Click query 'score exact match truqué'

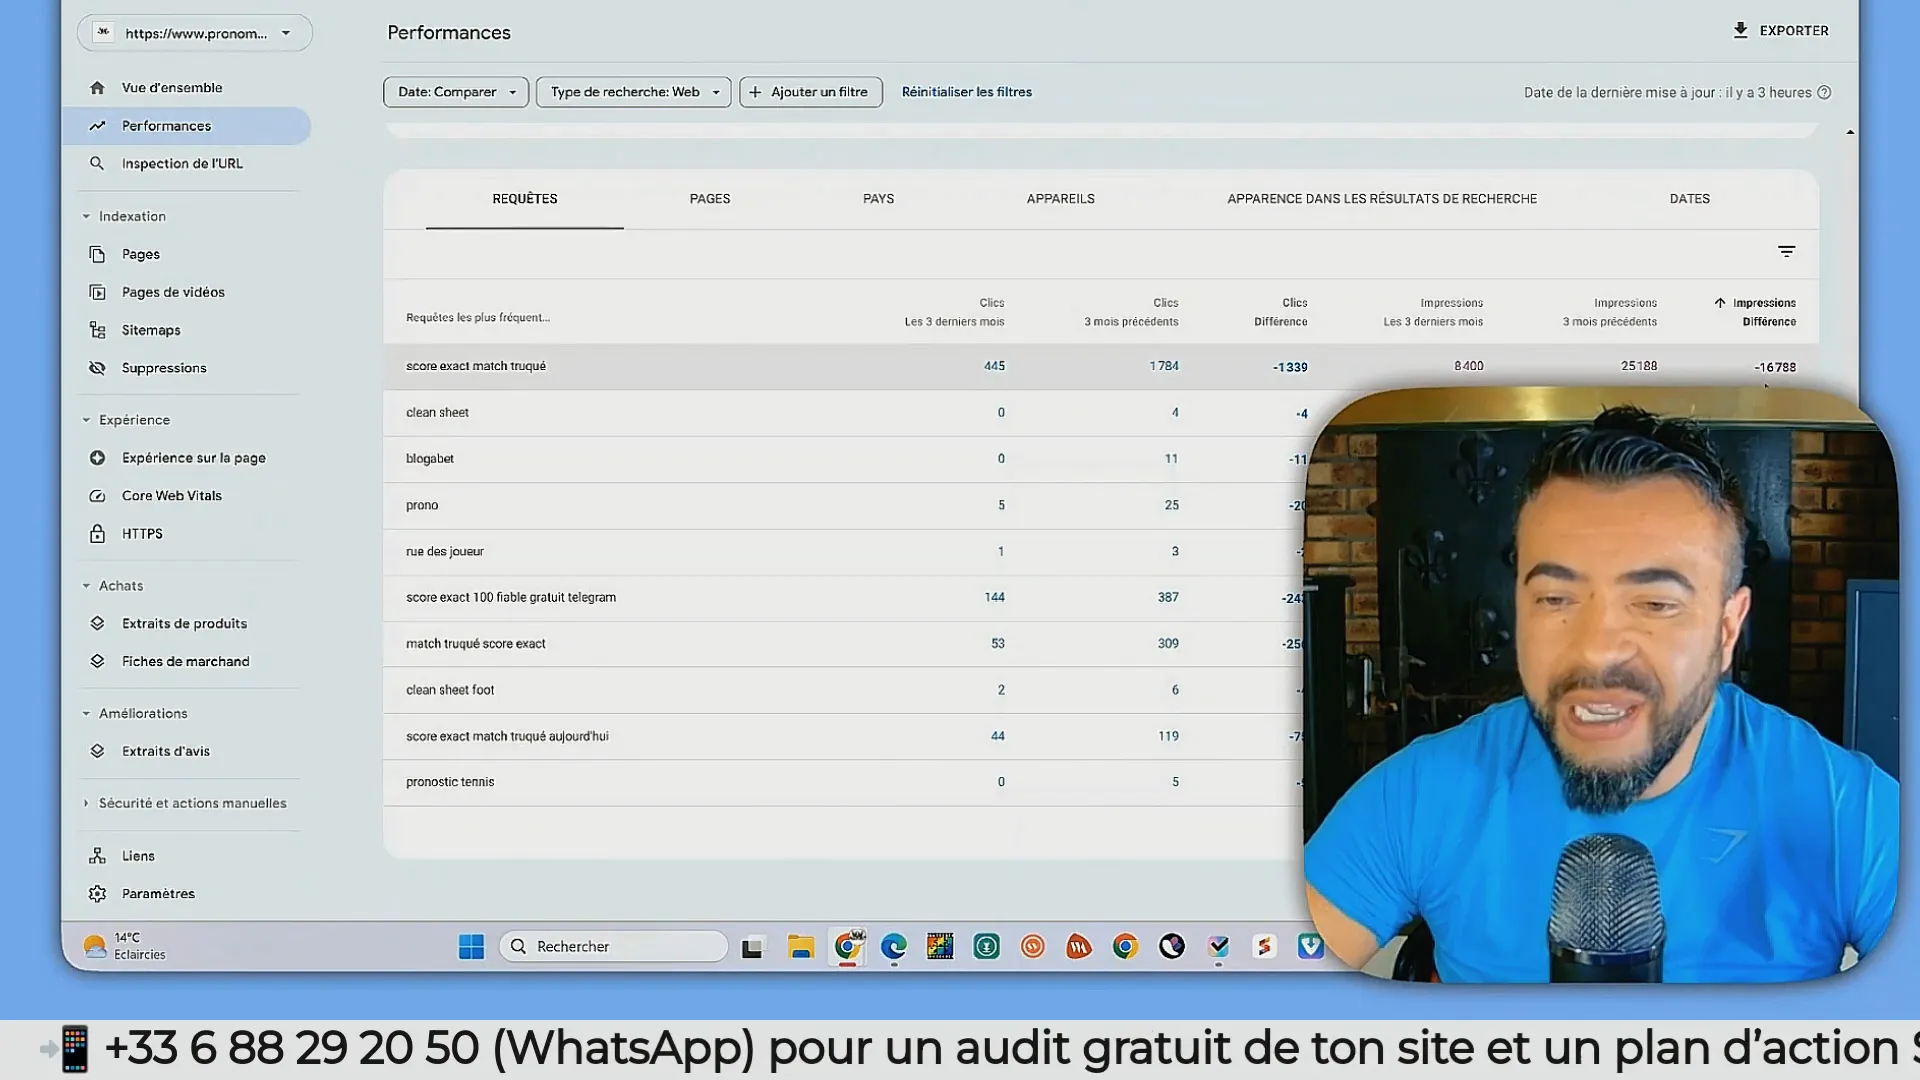pyautogui.click(x=476, y=367)
